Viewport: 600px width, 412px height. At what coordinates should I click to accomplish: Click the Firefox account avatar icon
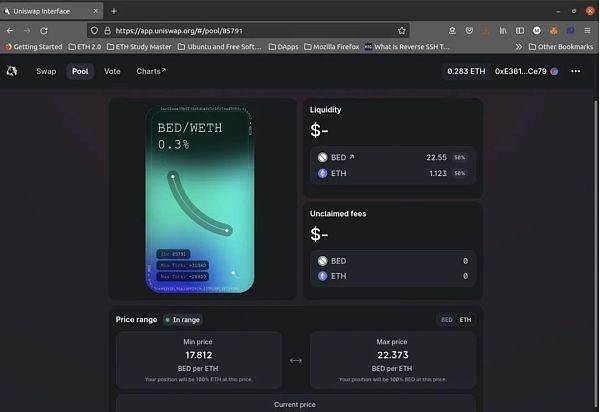point(536,31)
